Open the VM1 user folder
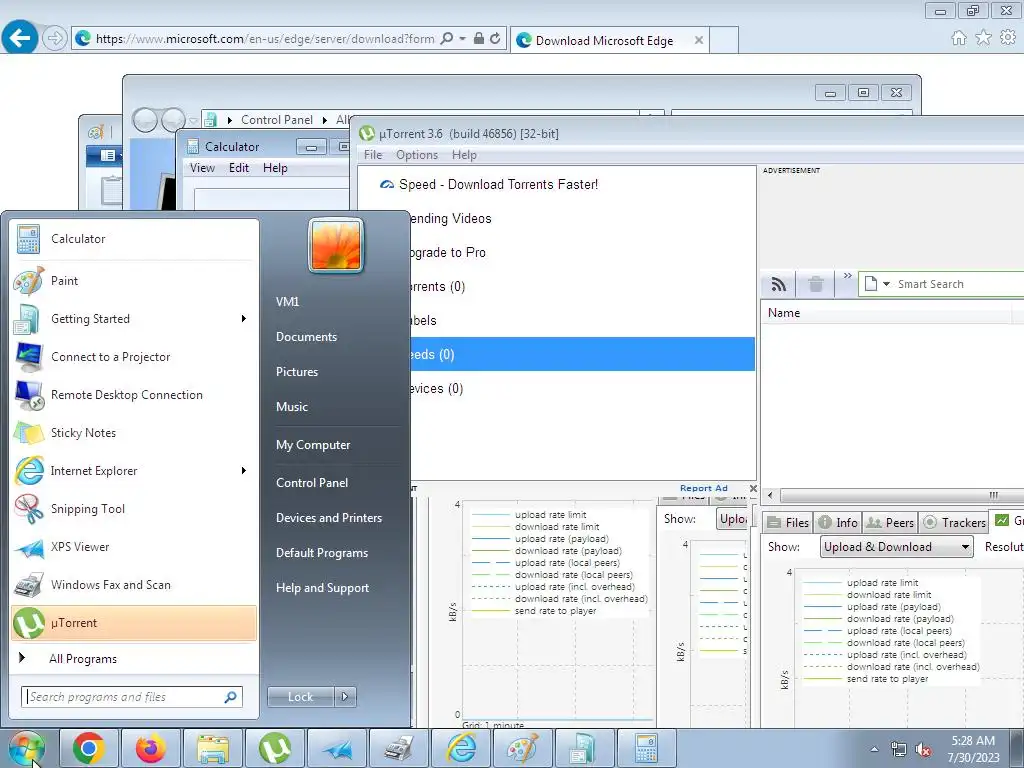 coord(287,302)
